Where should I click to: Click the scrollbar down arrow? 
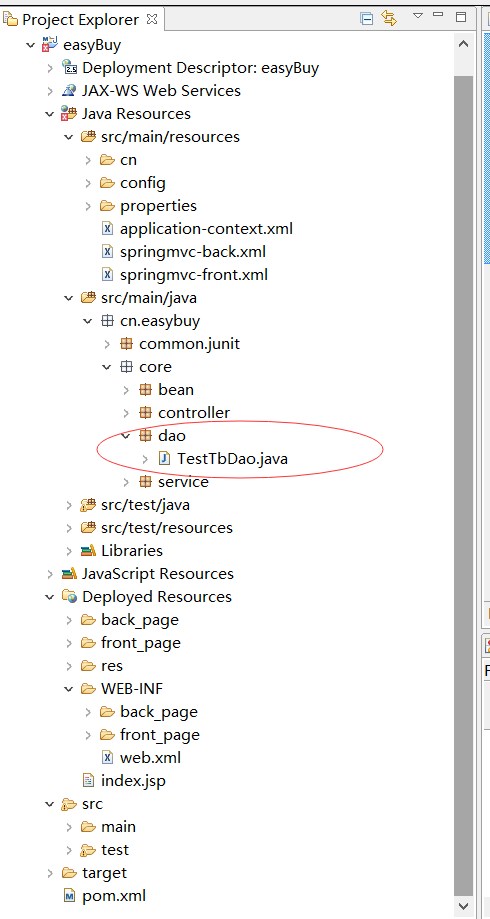pos(464,906)
